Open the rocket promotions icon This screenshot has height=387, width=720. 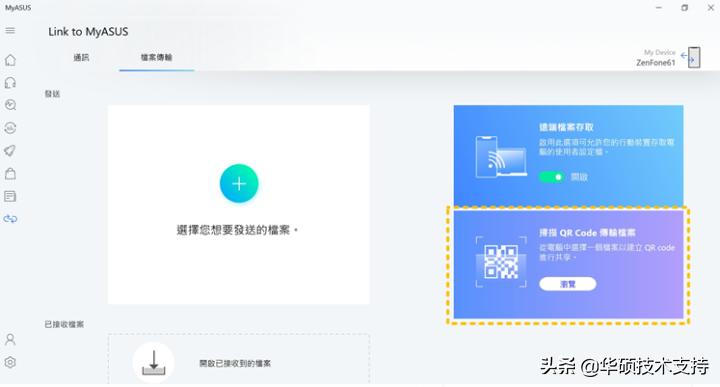(10, 151)
